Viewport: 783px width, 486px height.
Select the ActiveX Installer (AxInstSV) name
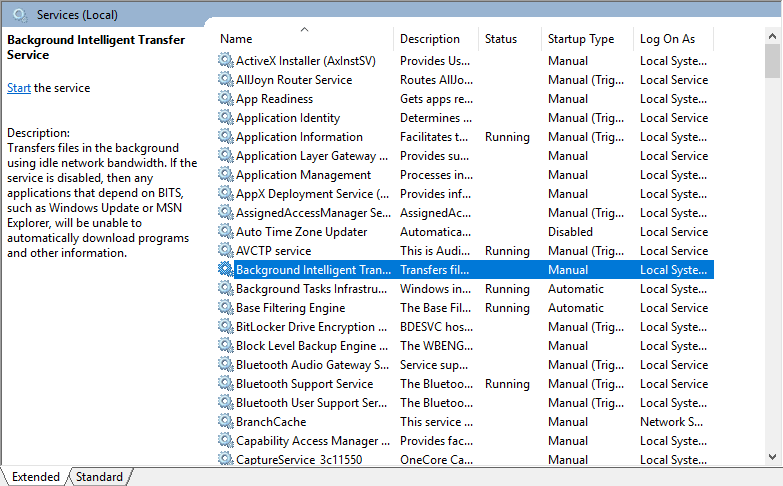coord(306,61)
